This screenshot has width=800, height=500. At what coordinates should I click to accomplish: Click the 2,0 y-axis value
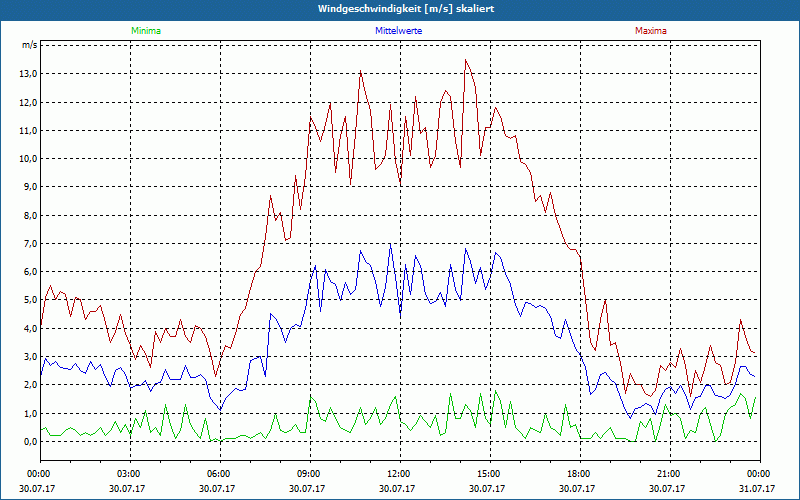coord(32,385)
